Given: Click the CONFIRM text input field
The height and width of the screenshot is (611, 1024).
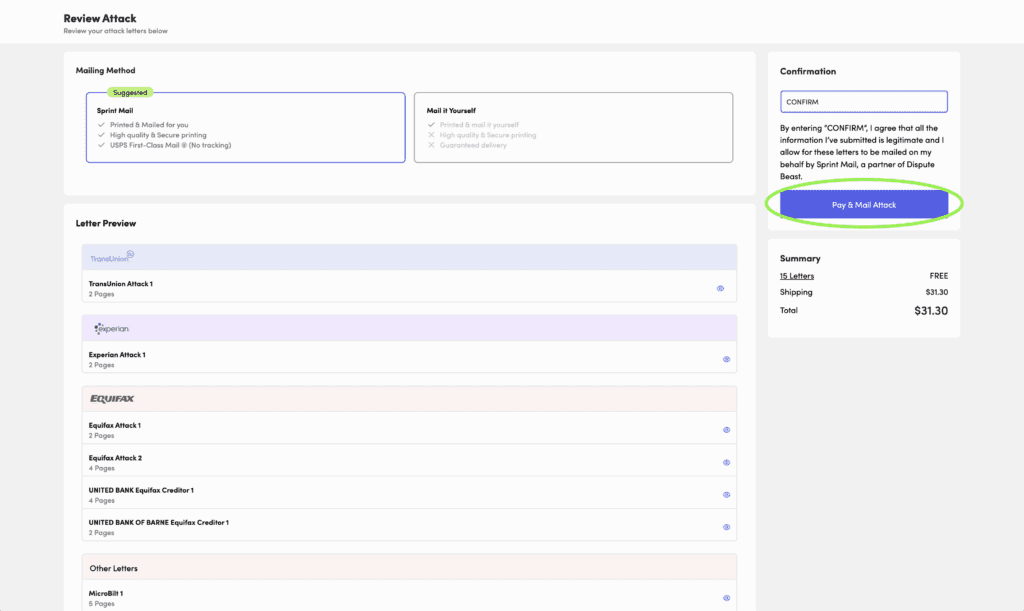Looking at the screenshot, I should 864,102.
